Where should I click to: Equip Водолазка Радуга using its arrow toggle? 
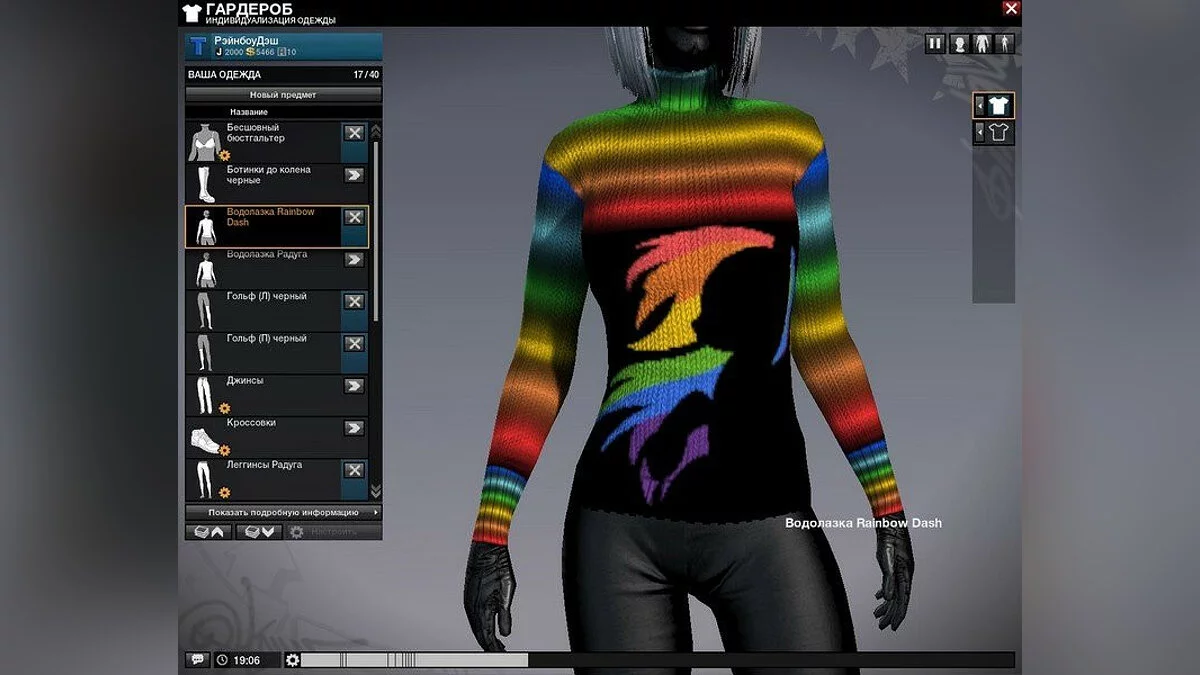pyautogui.click(x=354, y=259)
